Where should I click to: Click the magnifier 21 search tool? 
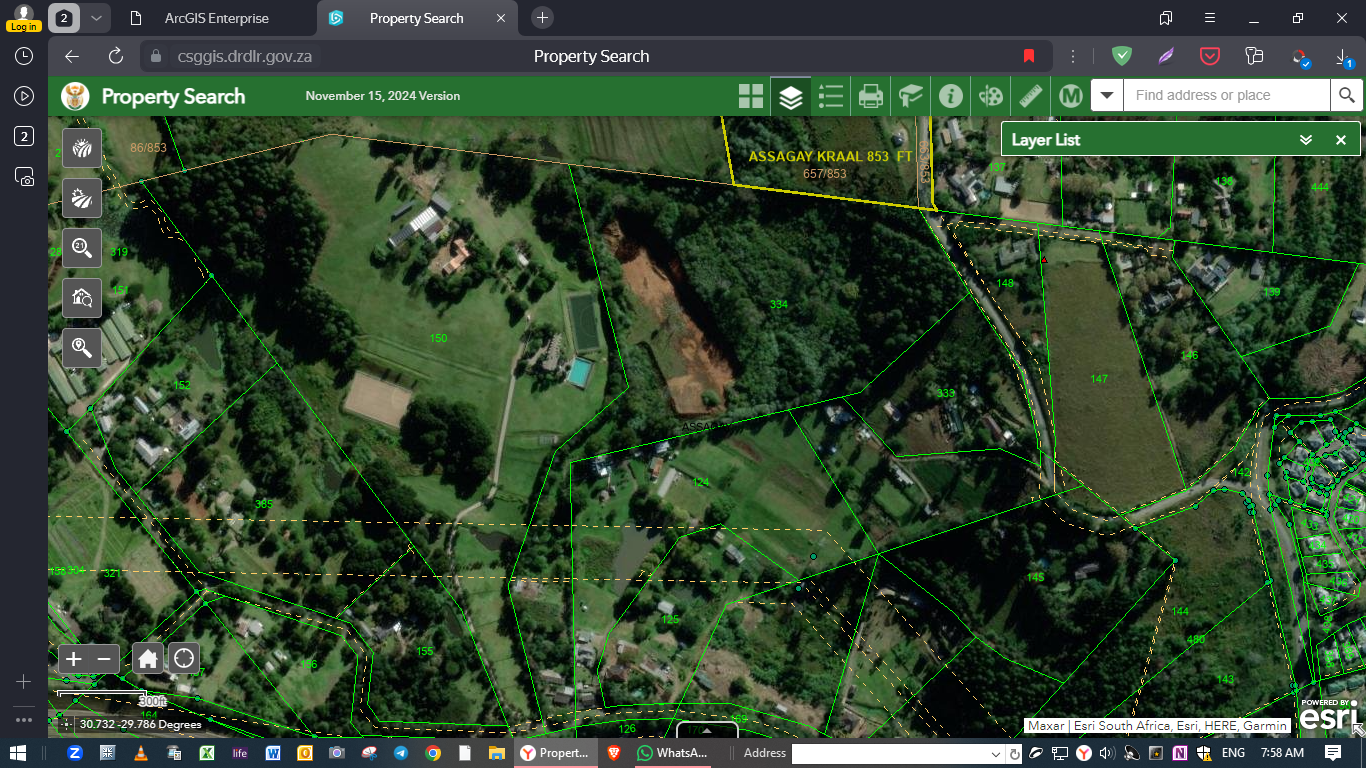(x=82, y=247)
